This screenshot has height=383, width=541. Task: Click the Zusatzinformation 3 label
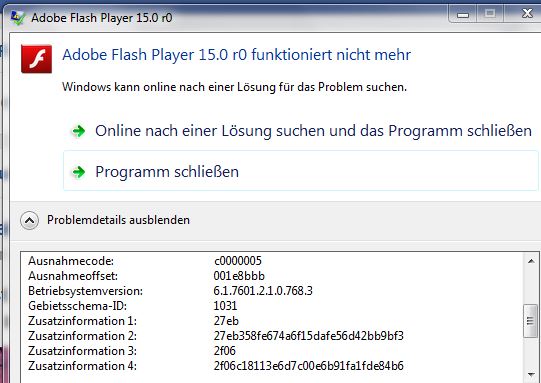(82, 351)
